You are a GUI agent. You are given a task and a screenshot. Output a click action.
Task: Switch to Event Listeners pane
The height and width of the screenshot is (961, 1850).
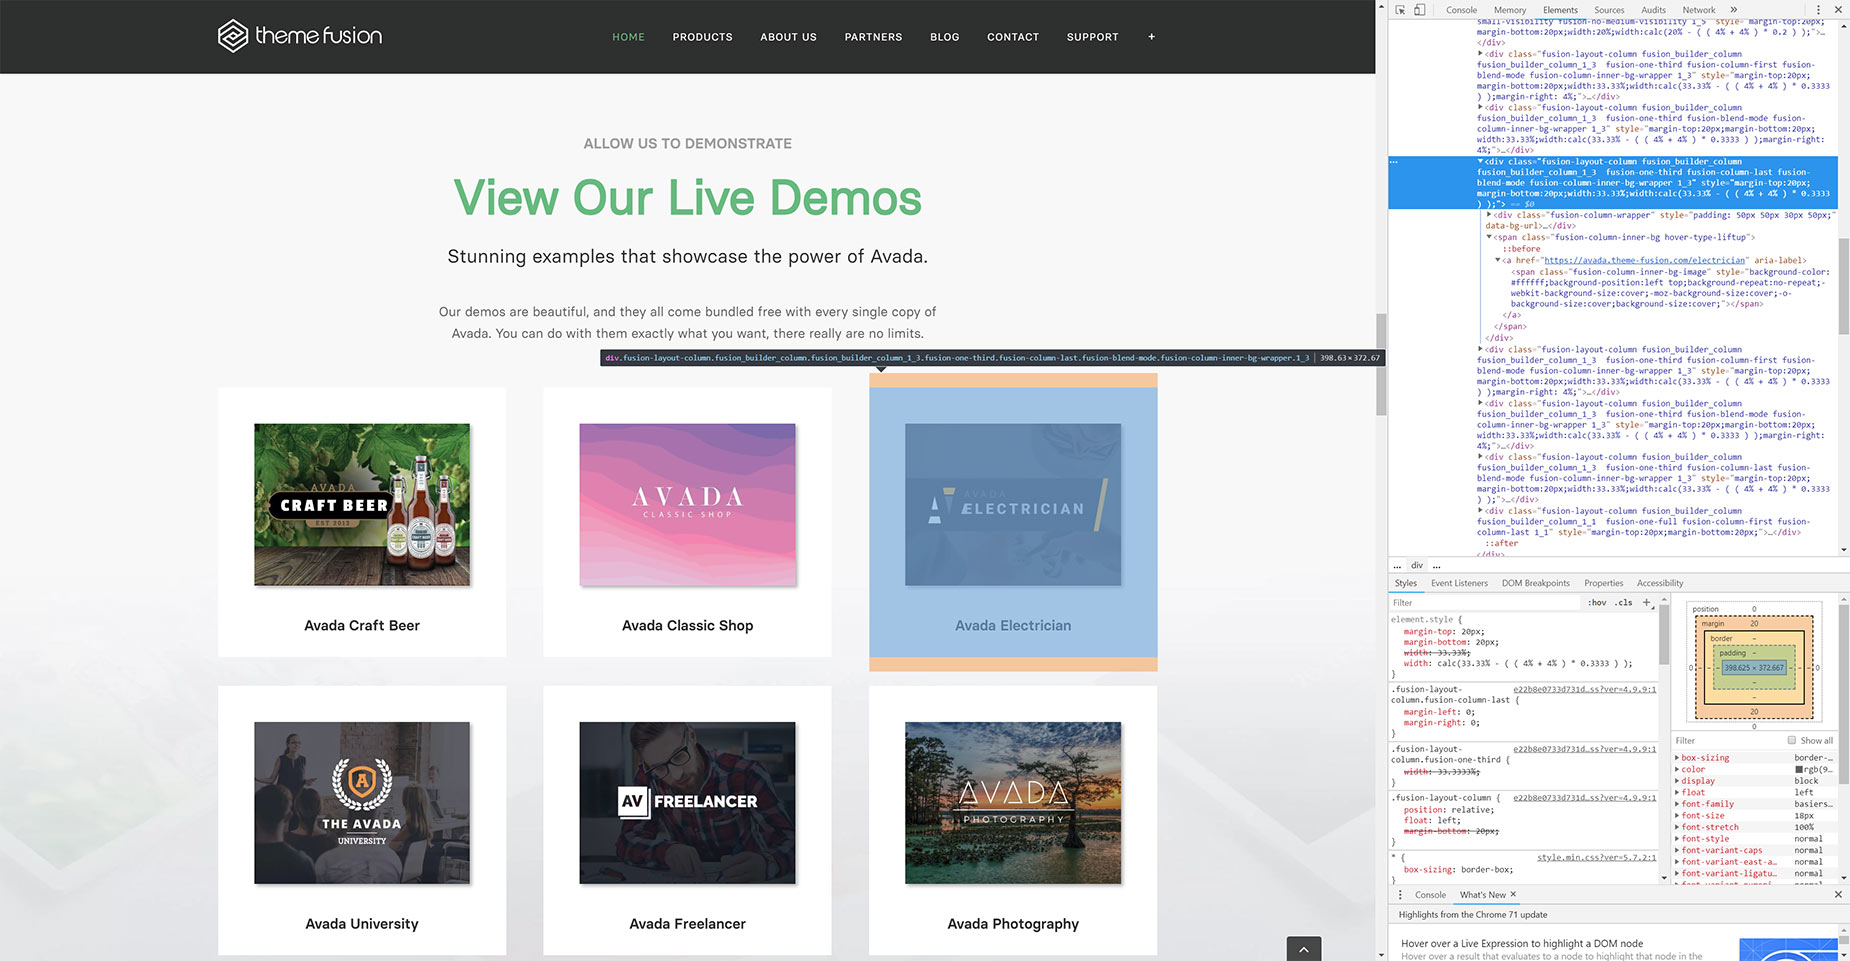point(1459,583)
